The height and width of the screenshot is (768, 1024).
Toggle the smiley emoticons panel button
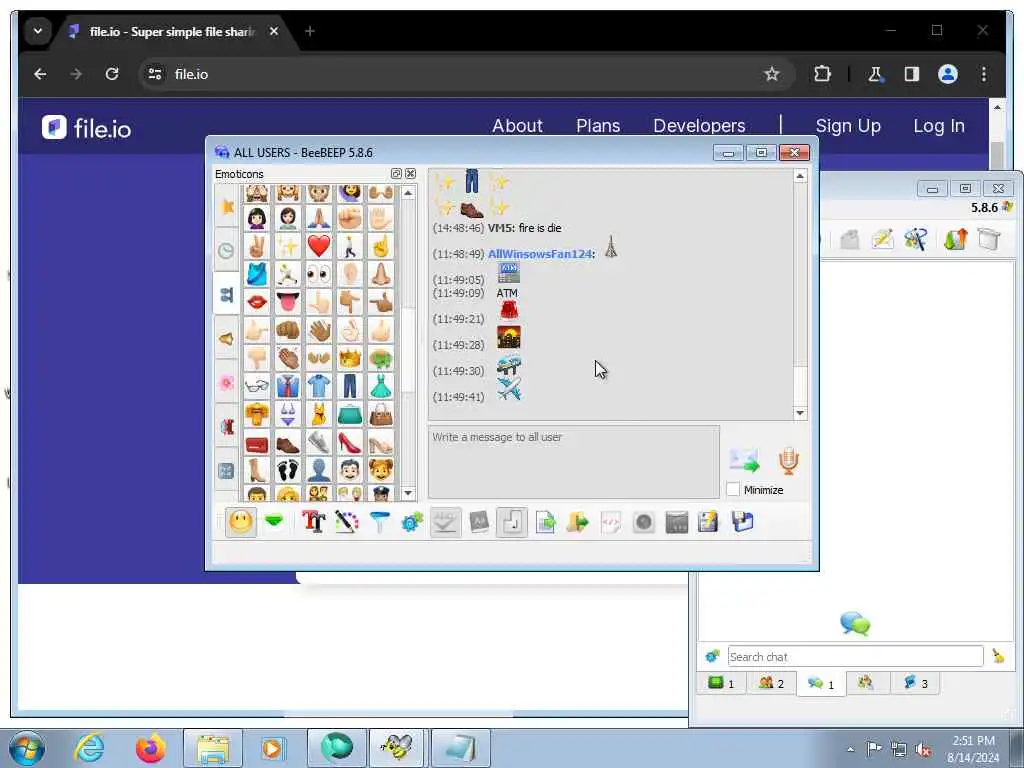point(240,522)
